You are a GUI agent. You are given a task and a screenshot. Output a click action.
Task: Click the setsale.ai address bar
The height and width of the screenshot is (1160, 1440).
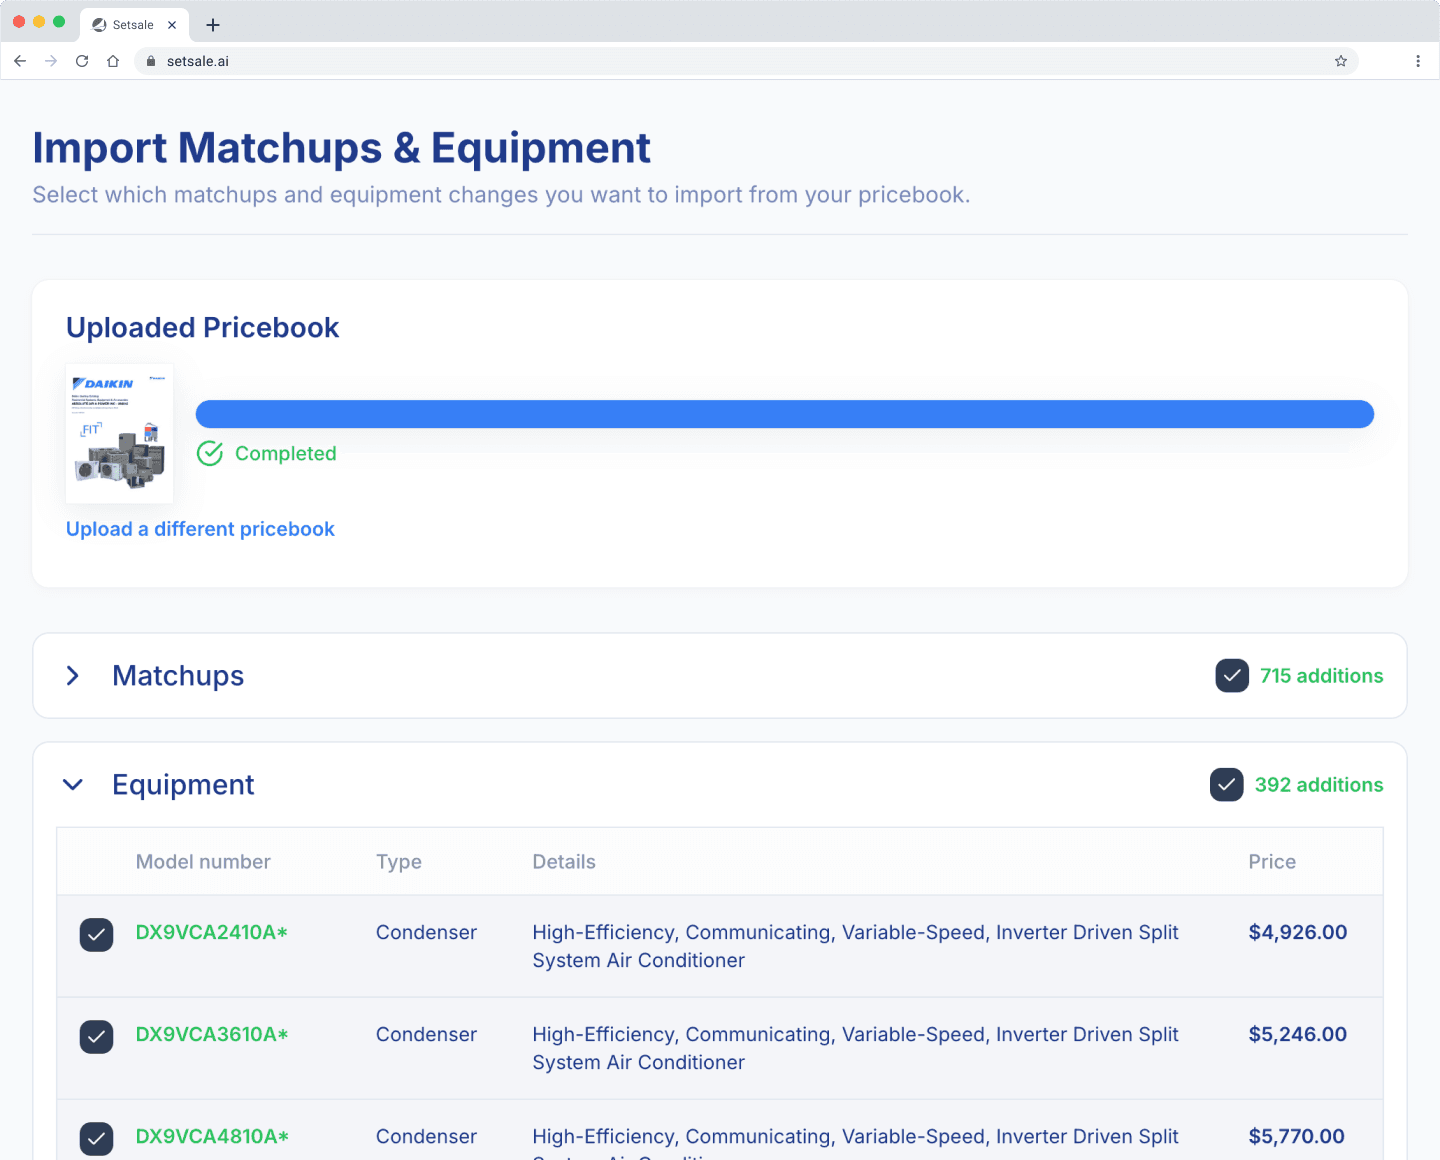(x=746, y=61)
